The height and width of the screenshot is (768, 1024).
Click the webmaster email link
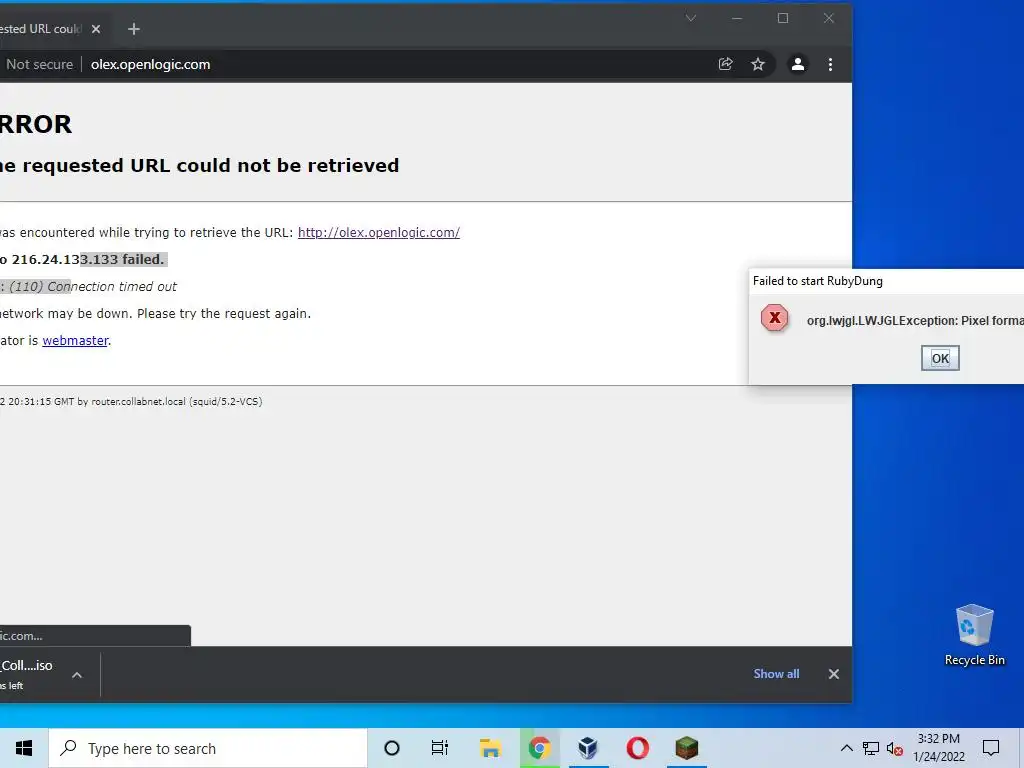(x=75, y=340)
